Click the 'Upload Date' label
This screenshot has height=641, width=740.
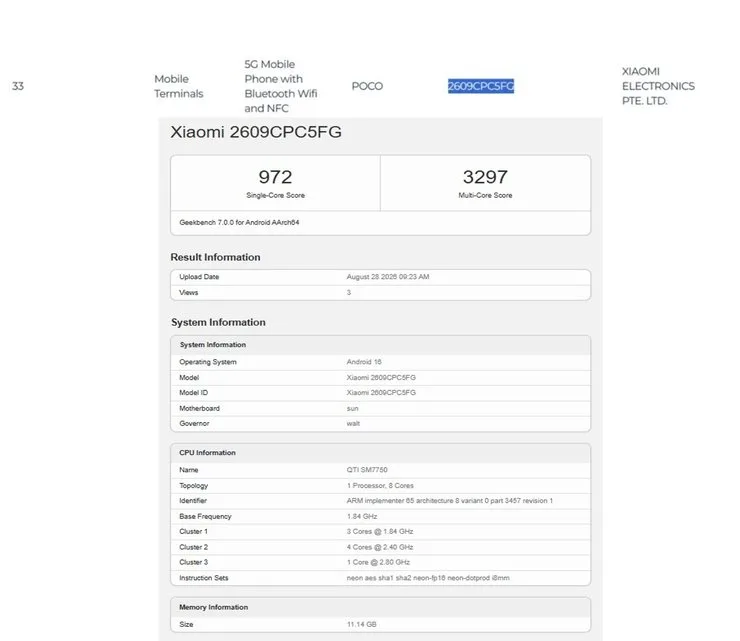click(x=199, y=277)
